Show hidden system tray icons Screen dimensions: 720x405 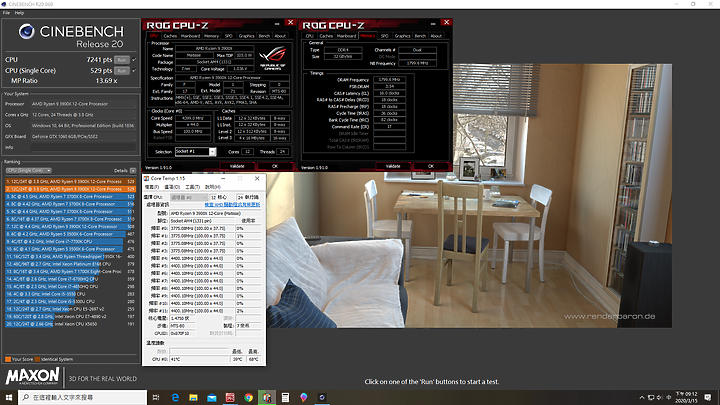pos(641,397)
